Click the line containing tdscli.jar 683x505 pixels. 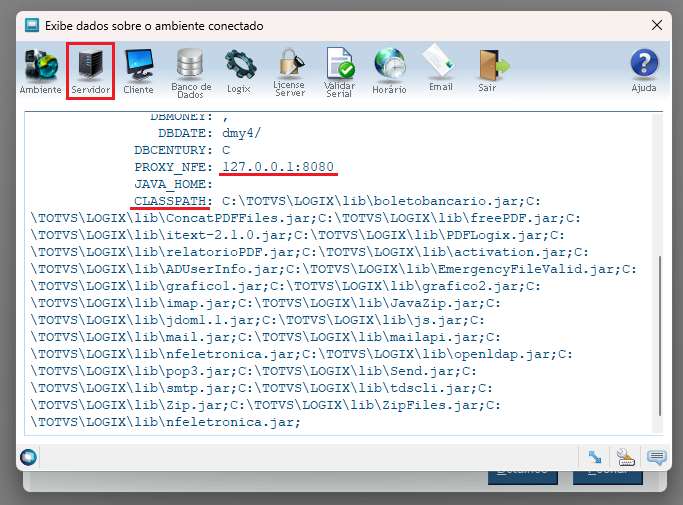[261, 388]
